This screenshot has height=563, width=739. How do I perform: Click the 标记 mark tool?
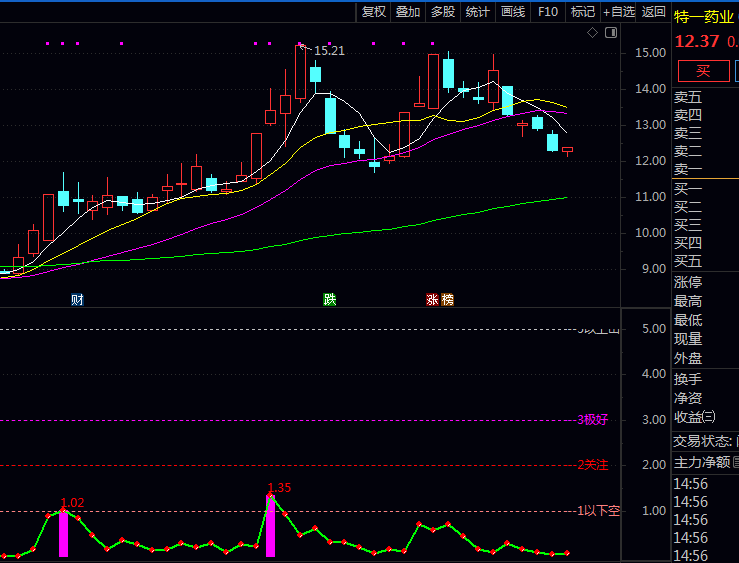582,12
